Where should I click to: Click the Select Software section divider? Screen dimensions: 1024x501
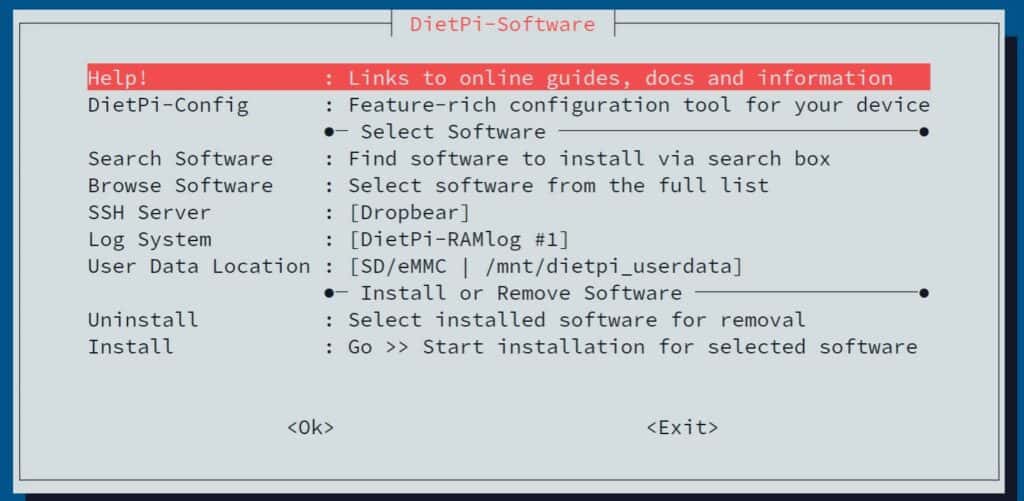(x=453, y=132)
